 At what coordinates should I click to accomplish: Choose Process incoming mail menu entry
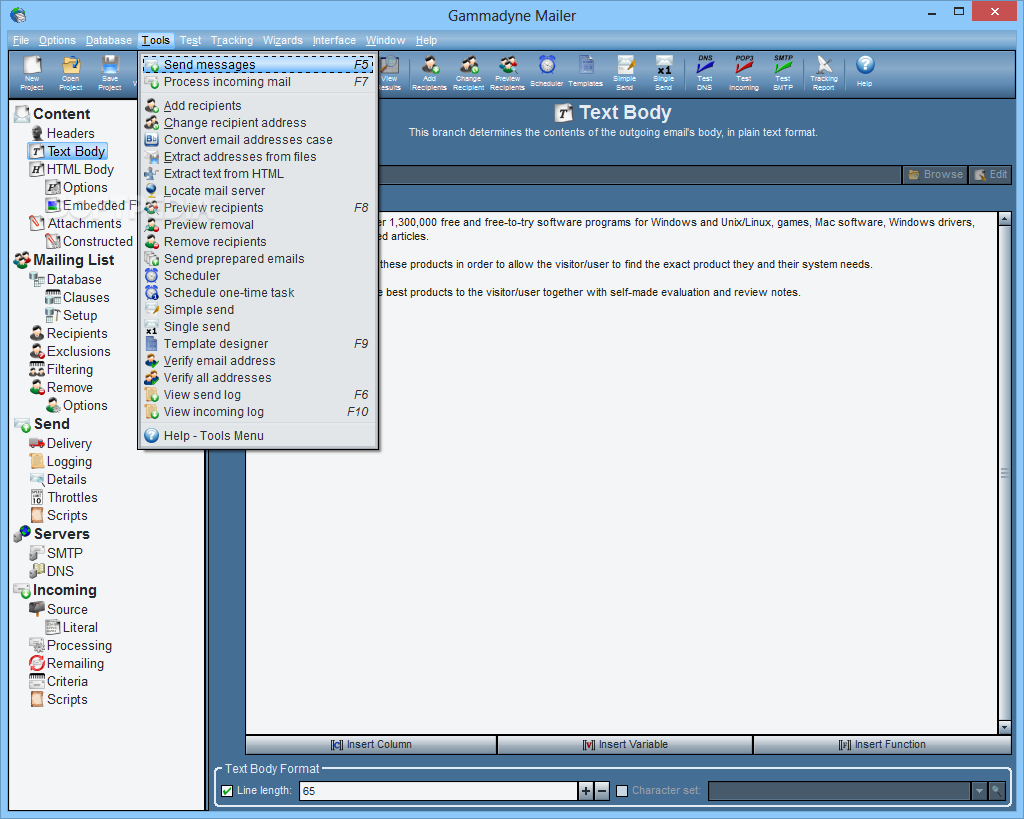[258, 82]
